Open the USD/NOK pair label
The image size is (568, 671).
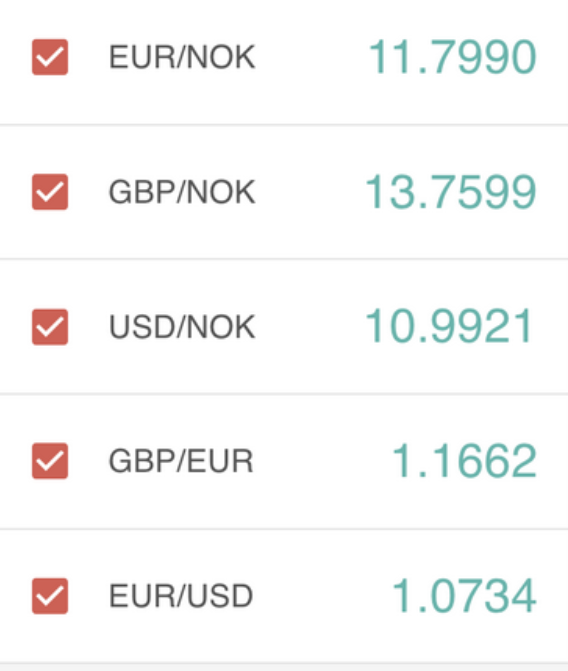point(182,327)
